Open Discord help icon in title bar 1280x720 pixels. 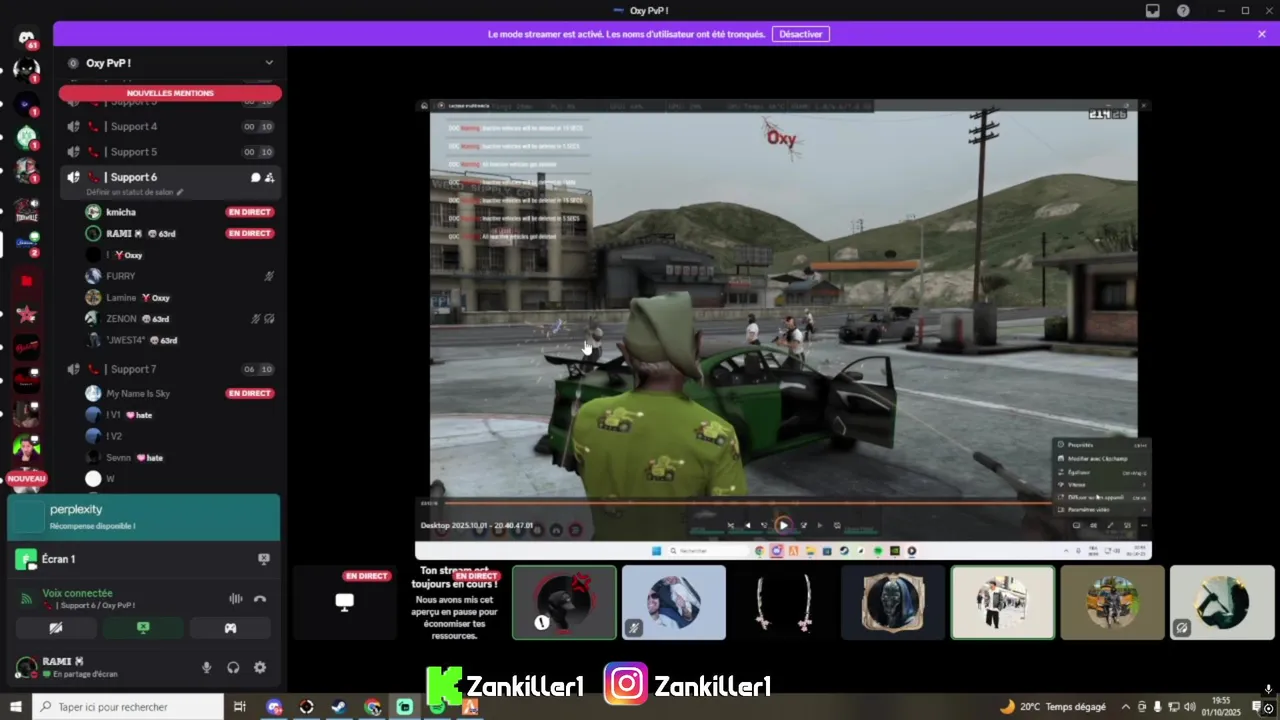[x=1184, y=11]
